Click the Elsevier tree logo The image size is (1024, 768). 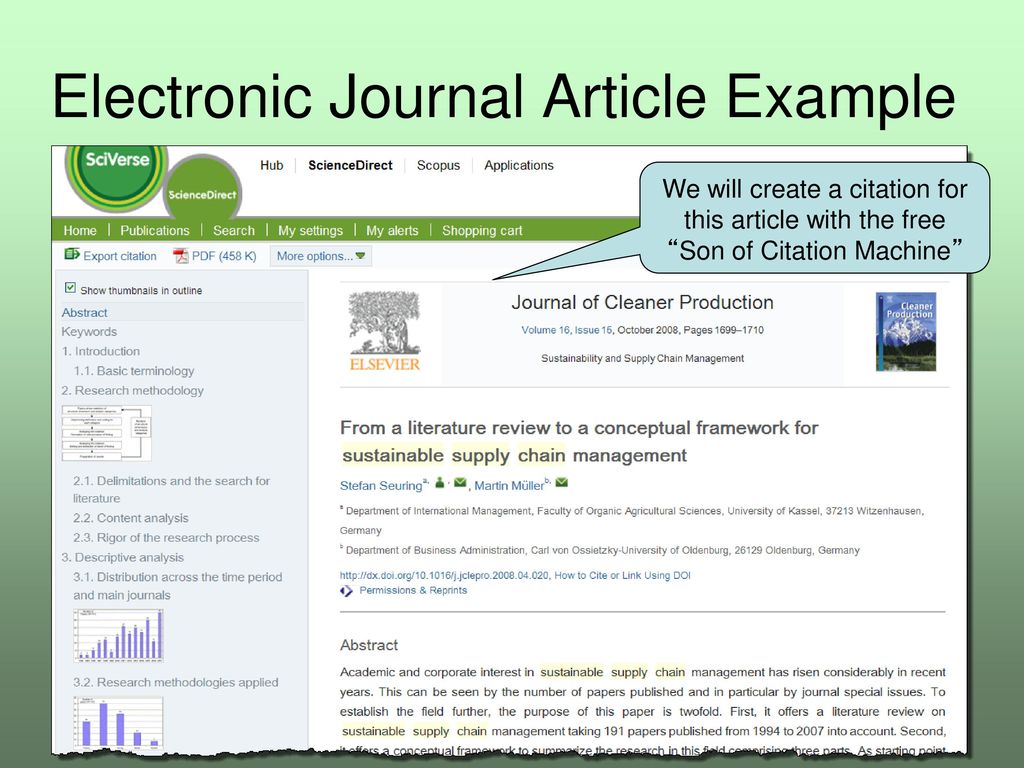pos(385,332)
